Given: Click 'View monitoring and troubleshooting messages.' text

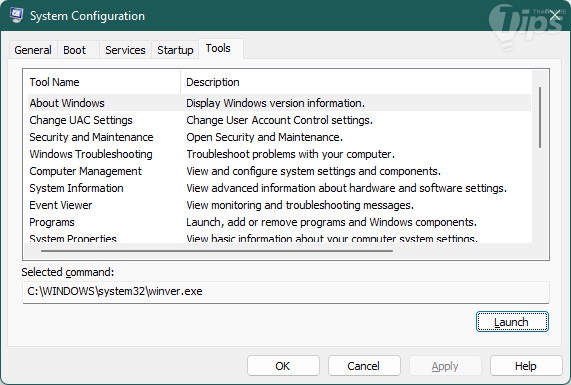Looking at the screenshot, I should pyautogui.click(x=300, y=205).
